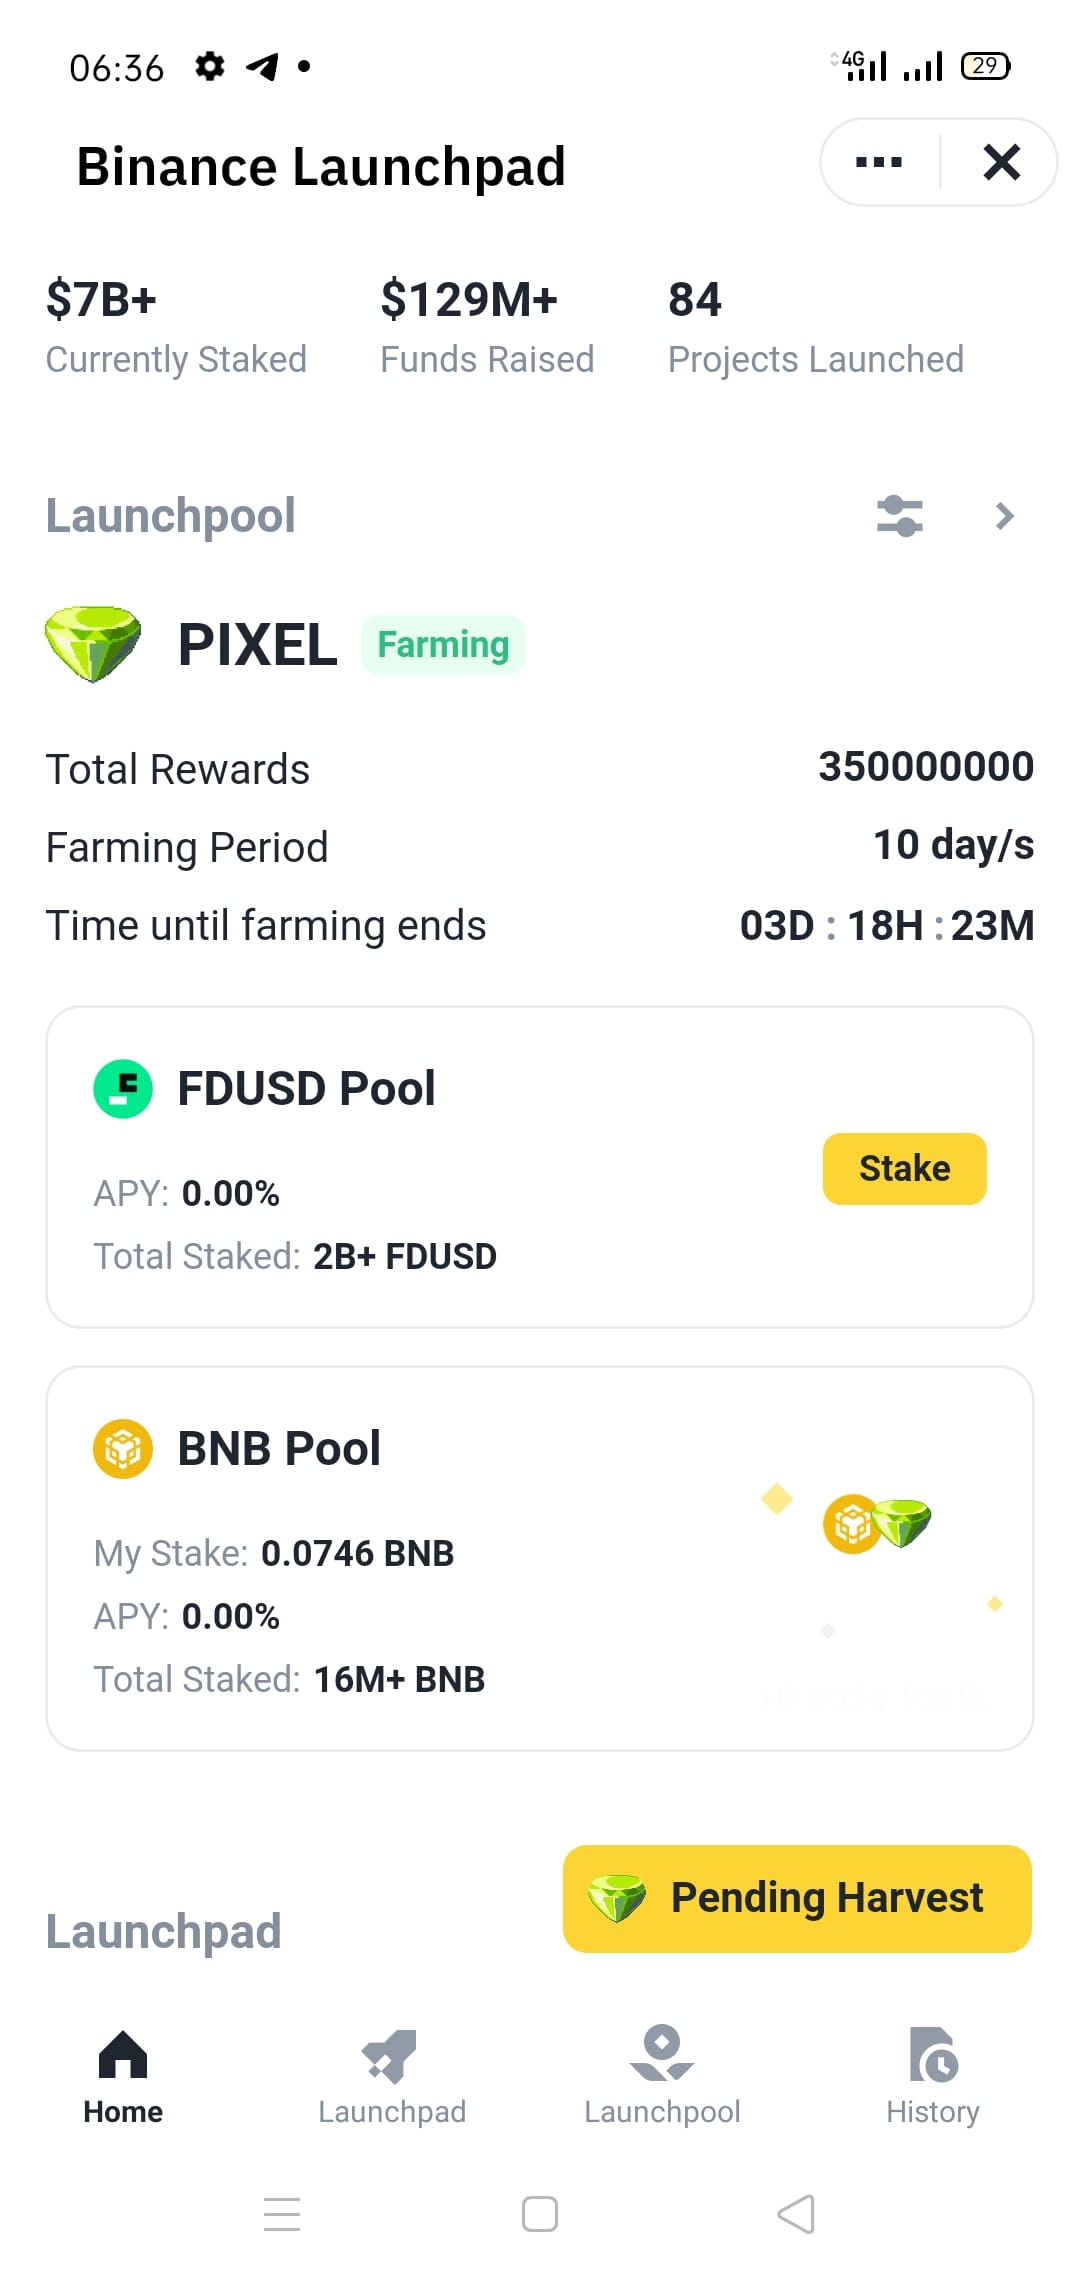Switch to the Launchpad rocket tab
Image resolution: width=1080 pixels, height=2280 pixels.
[x=392, y=2076]
